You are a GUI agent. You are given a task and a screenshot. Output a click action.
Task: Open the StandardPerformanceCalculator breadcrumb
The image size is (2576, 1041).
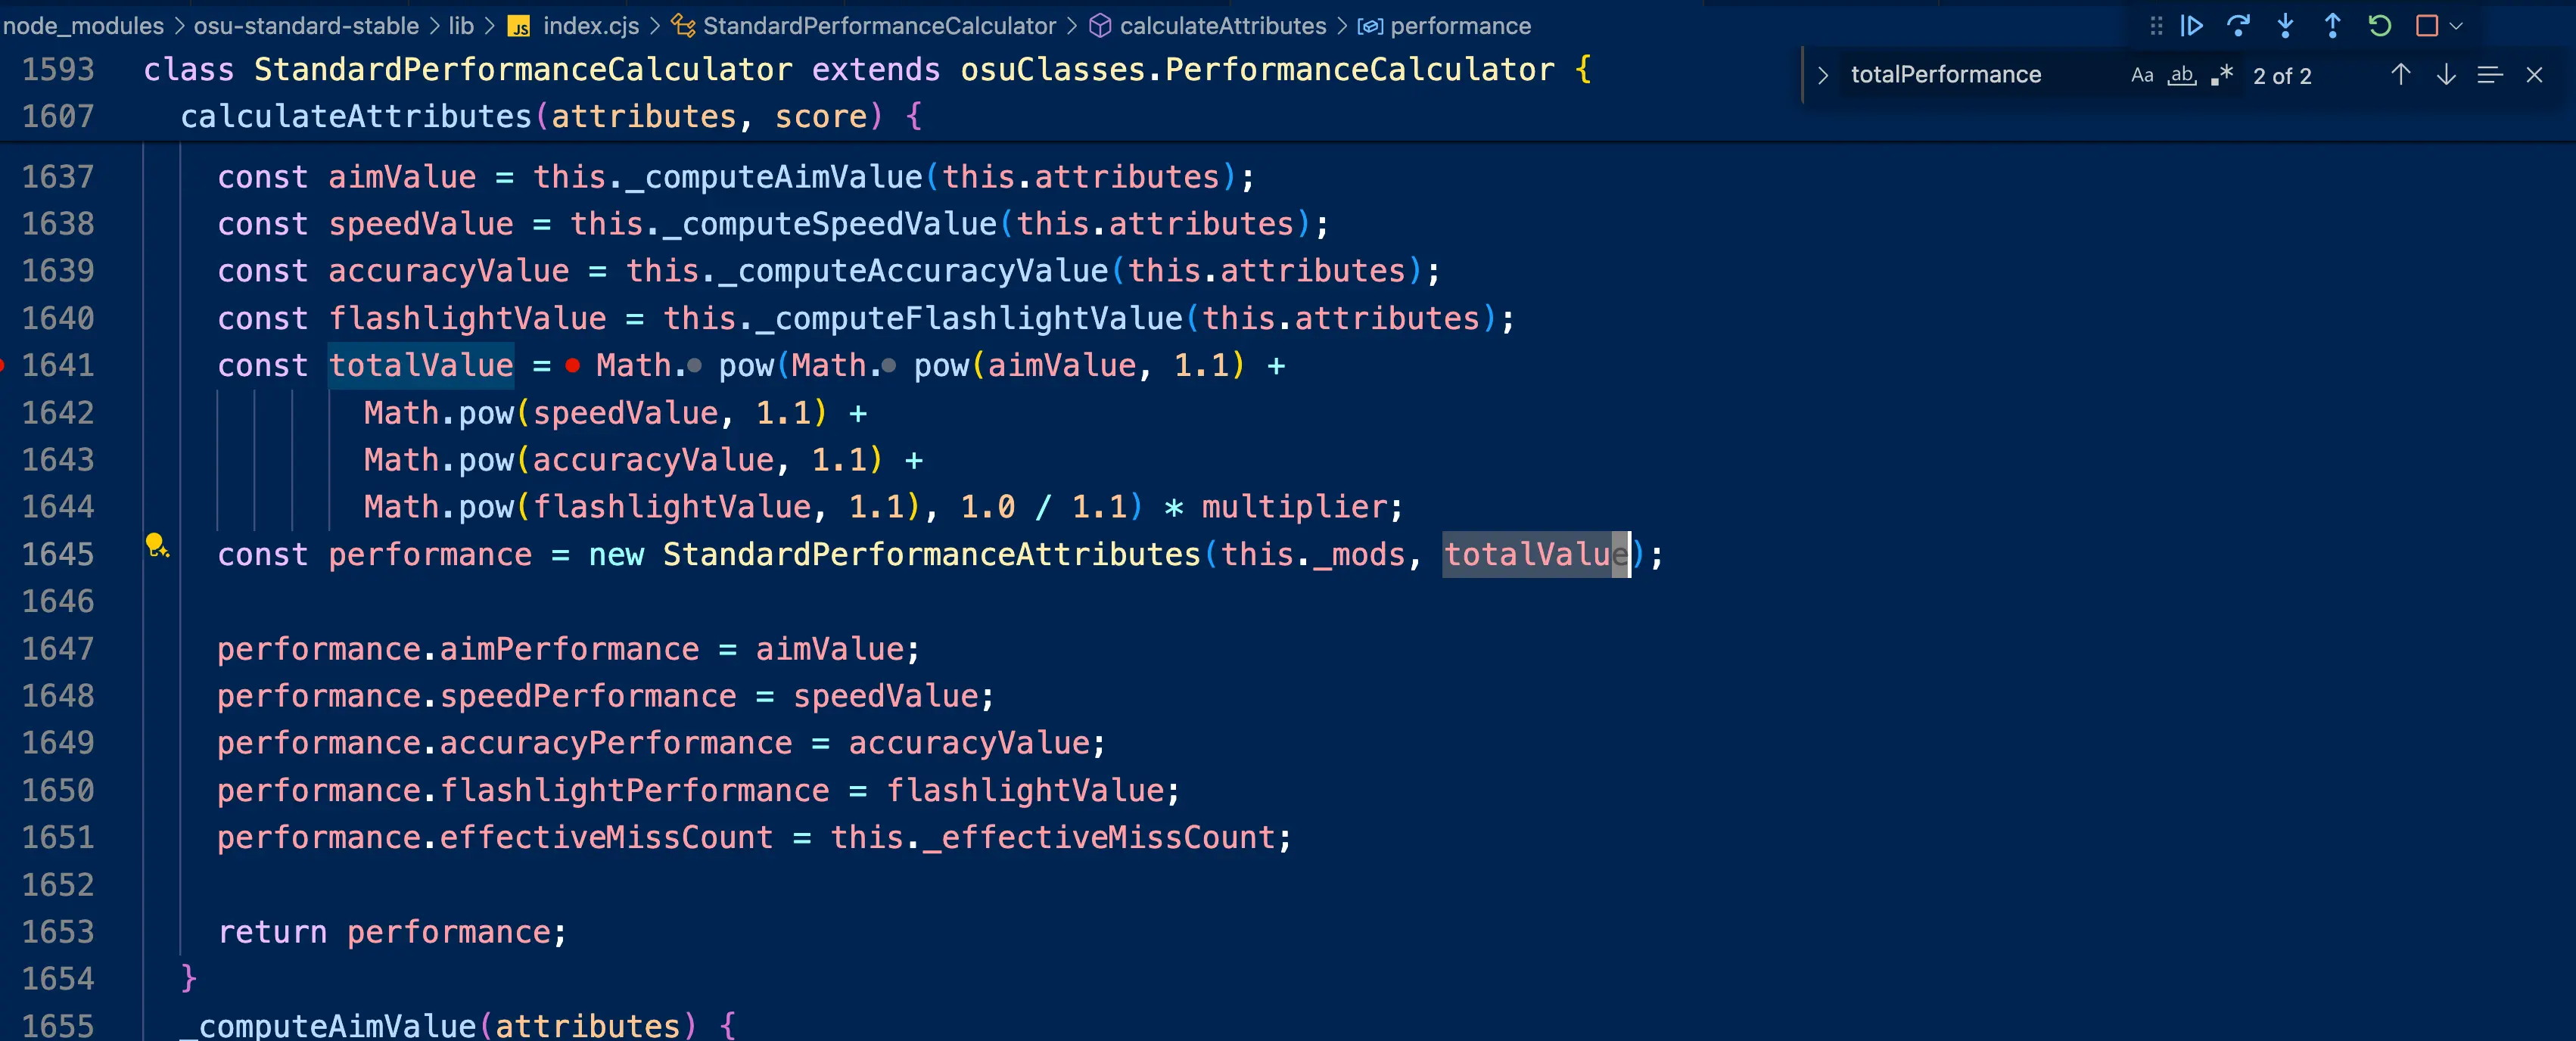tap(879, 26)
